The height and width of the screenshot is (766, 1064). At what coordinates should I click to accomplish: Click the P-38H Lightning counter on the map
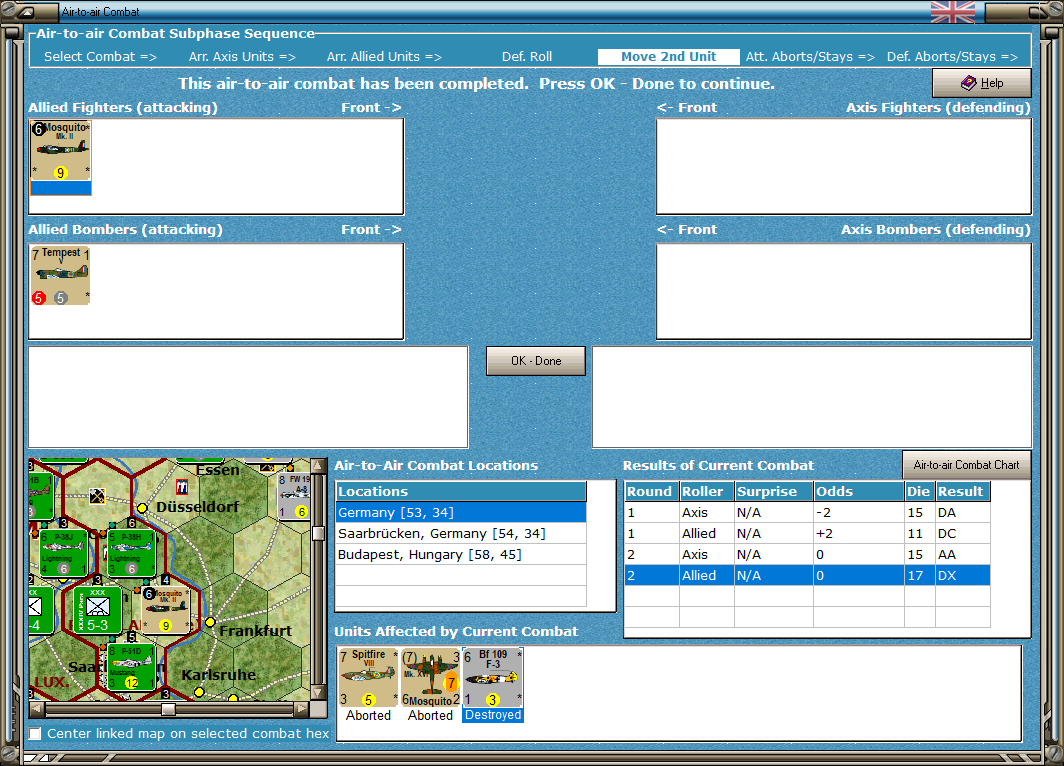pyautogui.click(x=132, y=553)
